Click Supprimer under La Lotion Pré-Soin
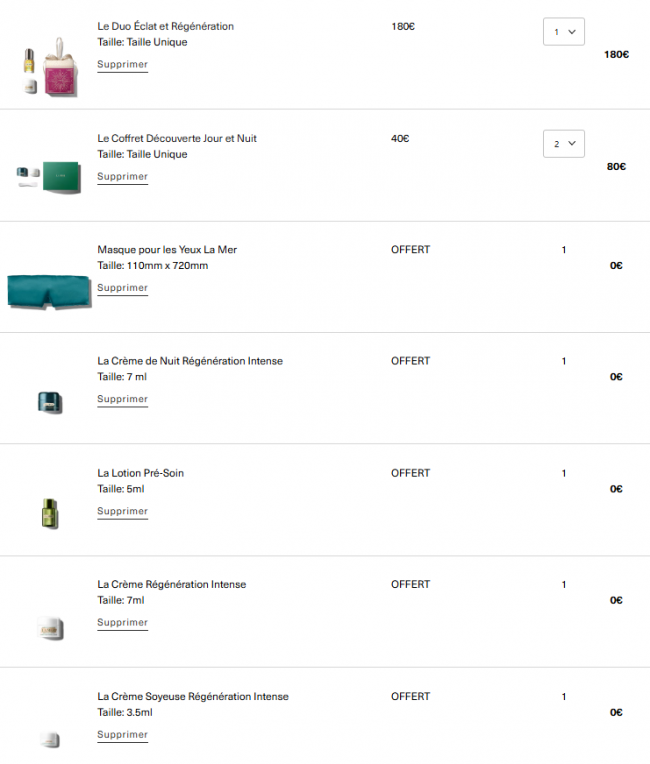The height and width of the screenshot is (764, 650). coord(122,511)
